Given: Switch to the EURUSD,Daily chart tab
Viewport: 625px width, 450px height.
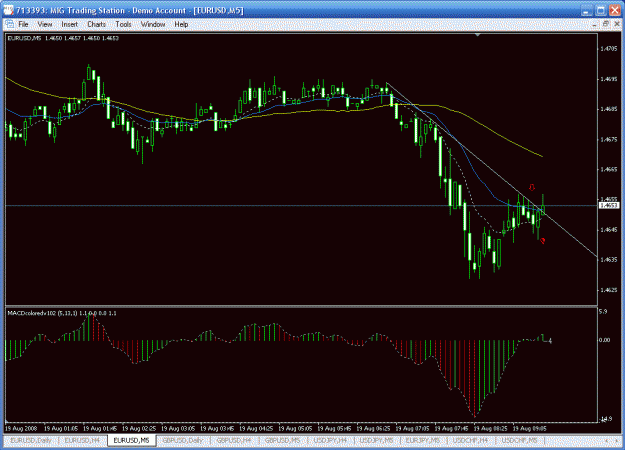Looking at the screenshot, I should point(31,440).
